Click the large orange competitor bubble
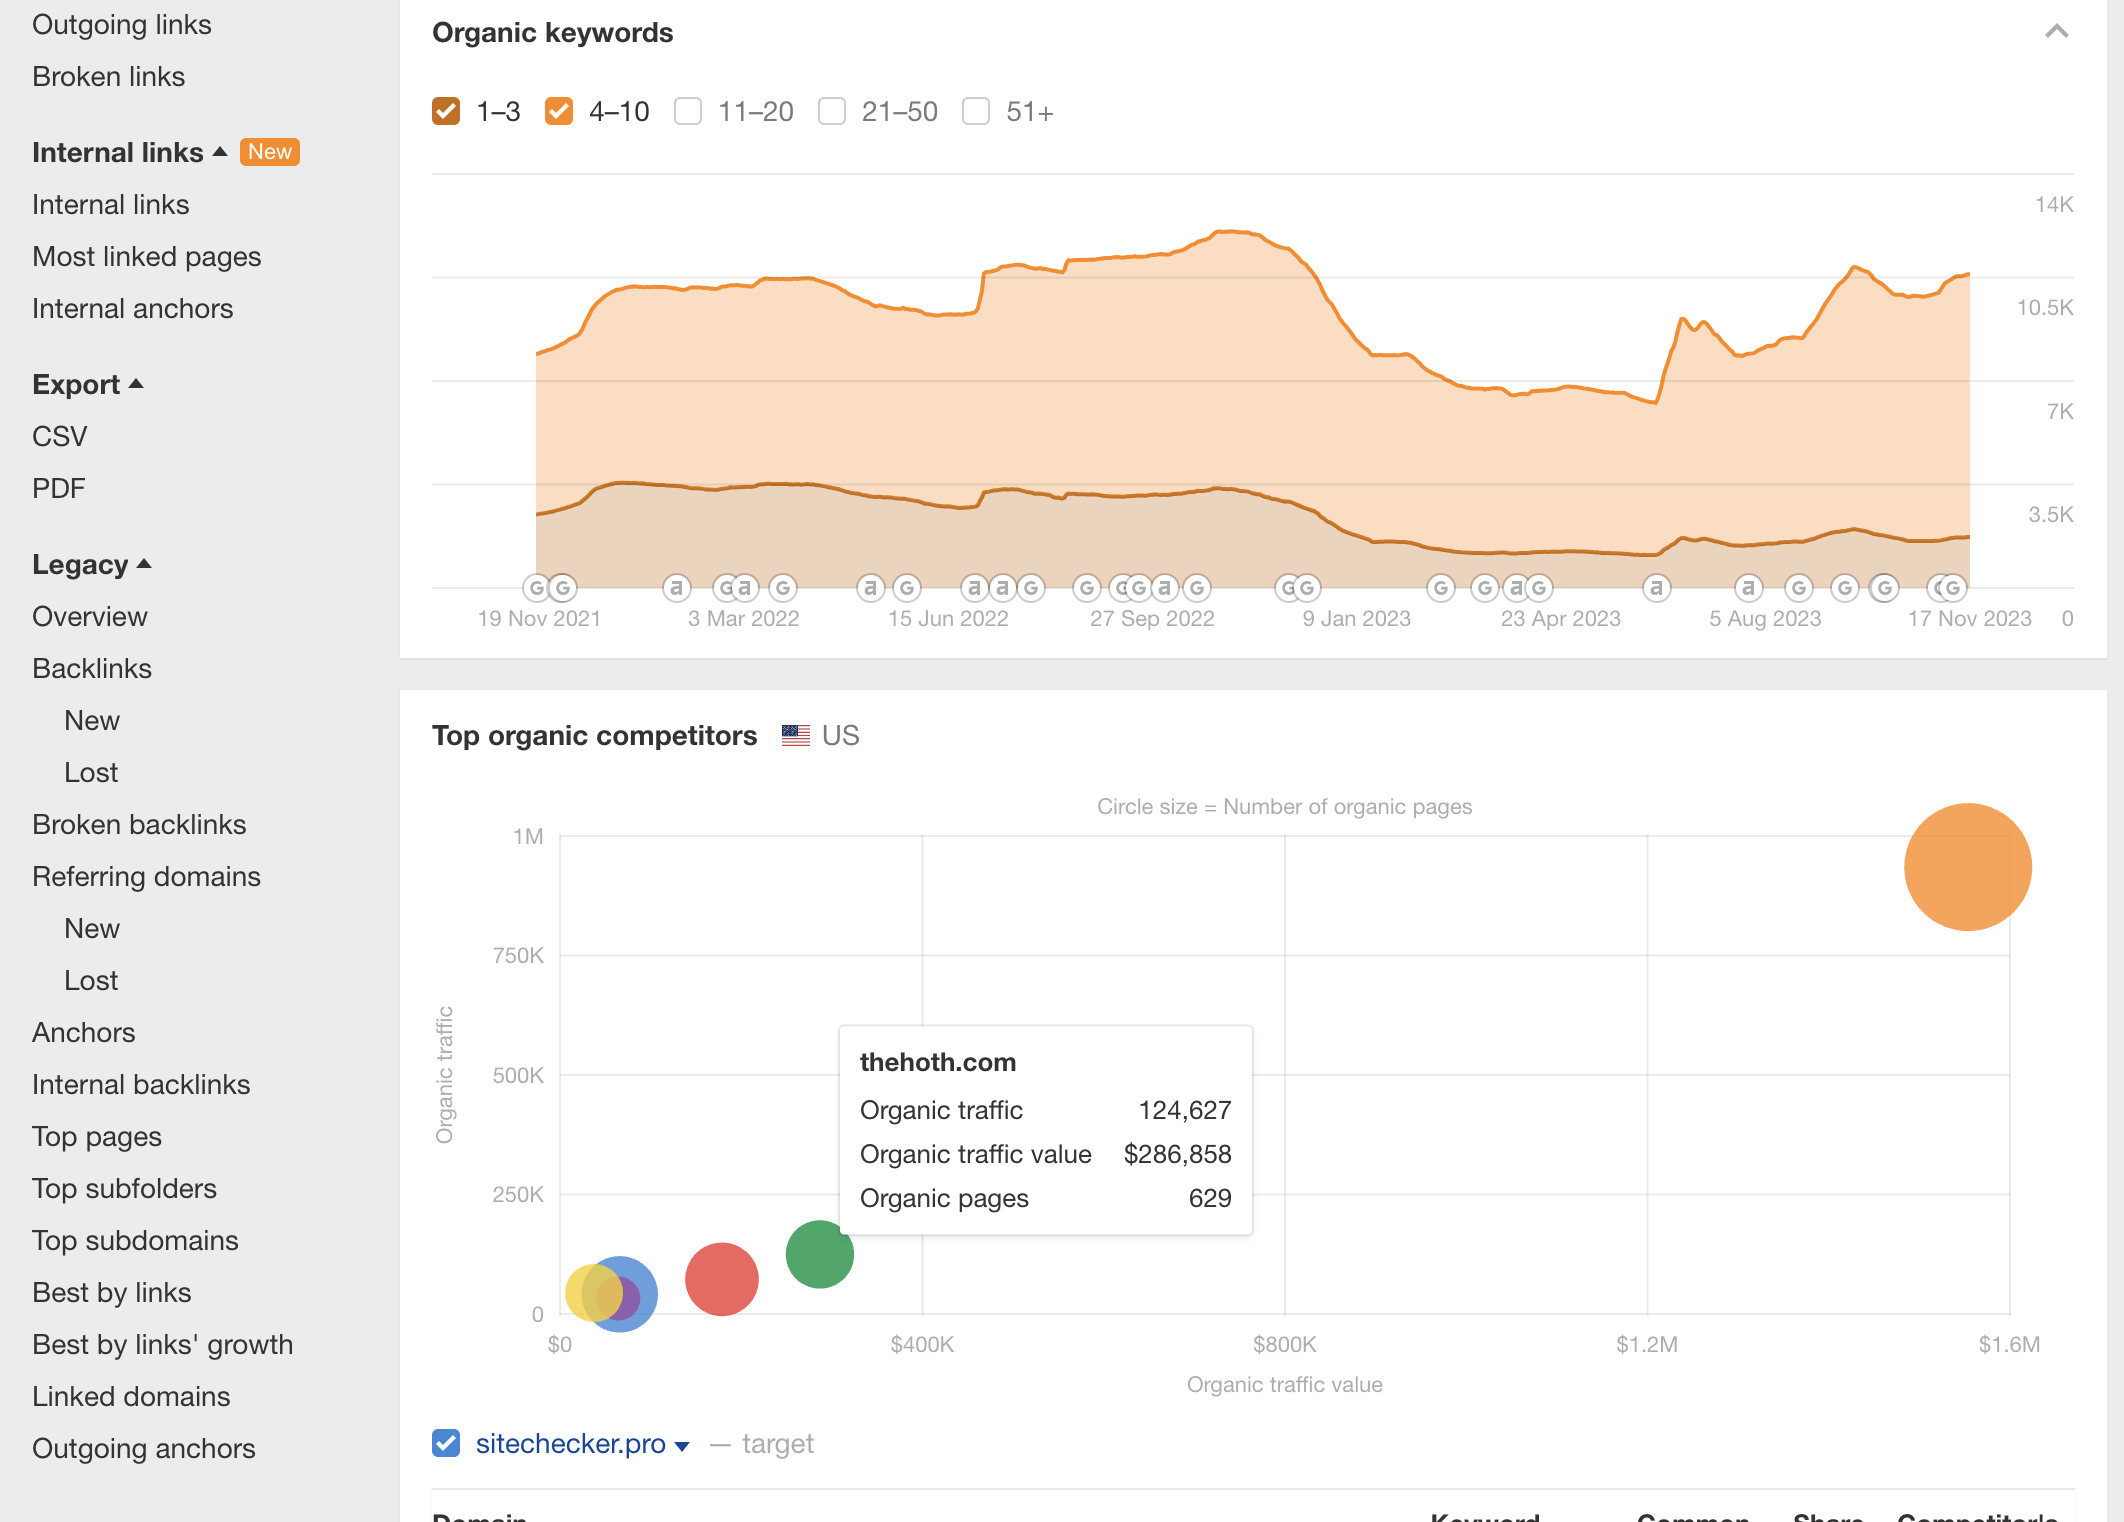Viewport: 2124px width, 1522px height. pyautogui.click(x=1967, y=867)
